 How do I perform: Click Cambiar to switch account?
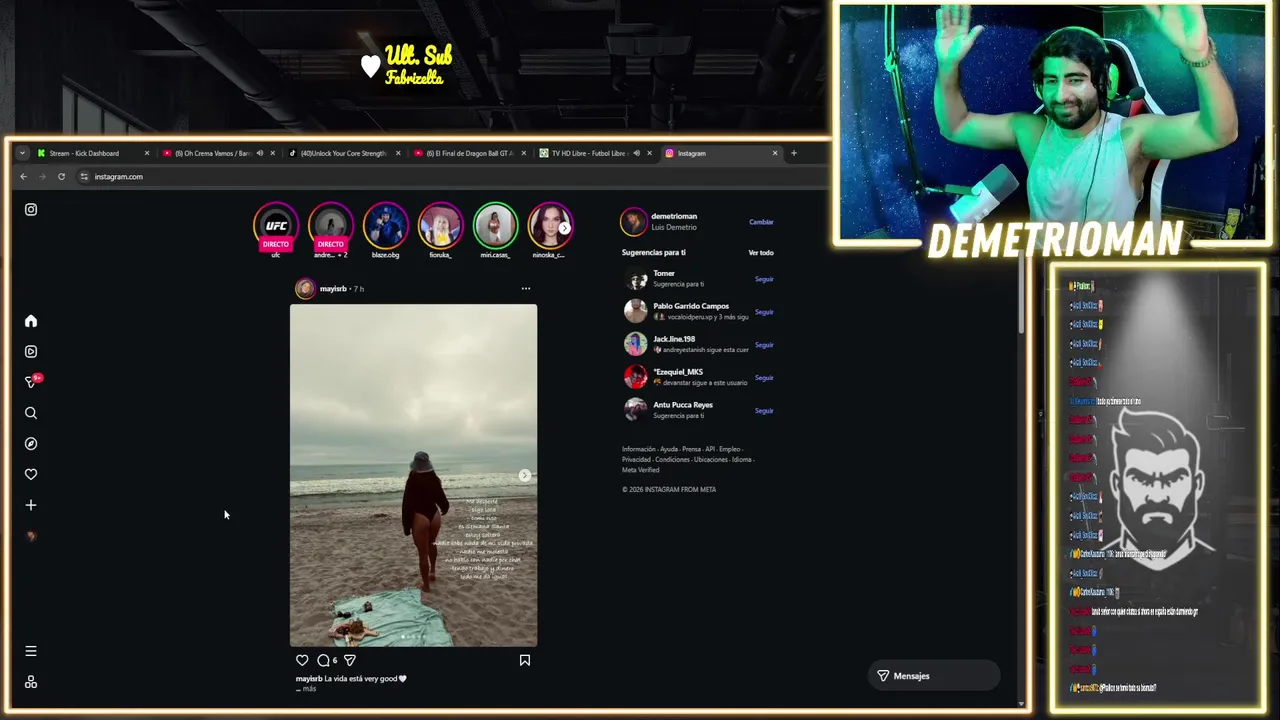(761, 222)
